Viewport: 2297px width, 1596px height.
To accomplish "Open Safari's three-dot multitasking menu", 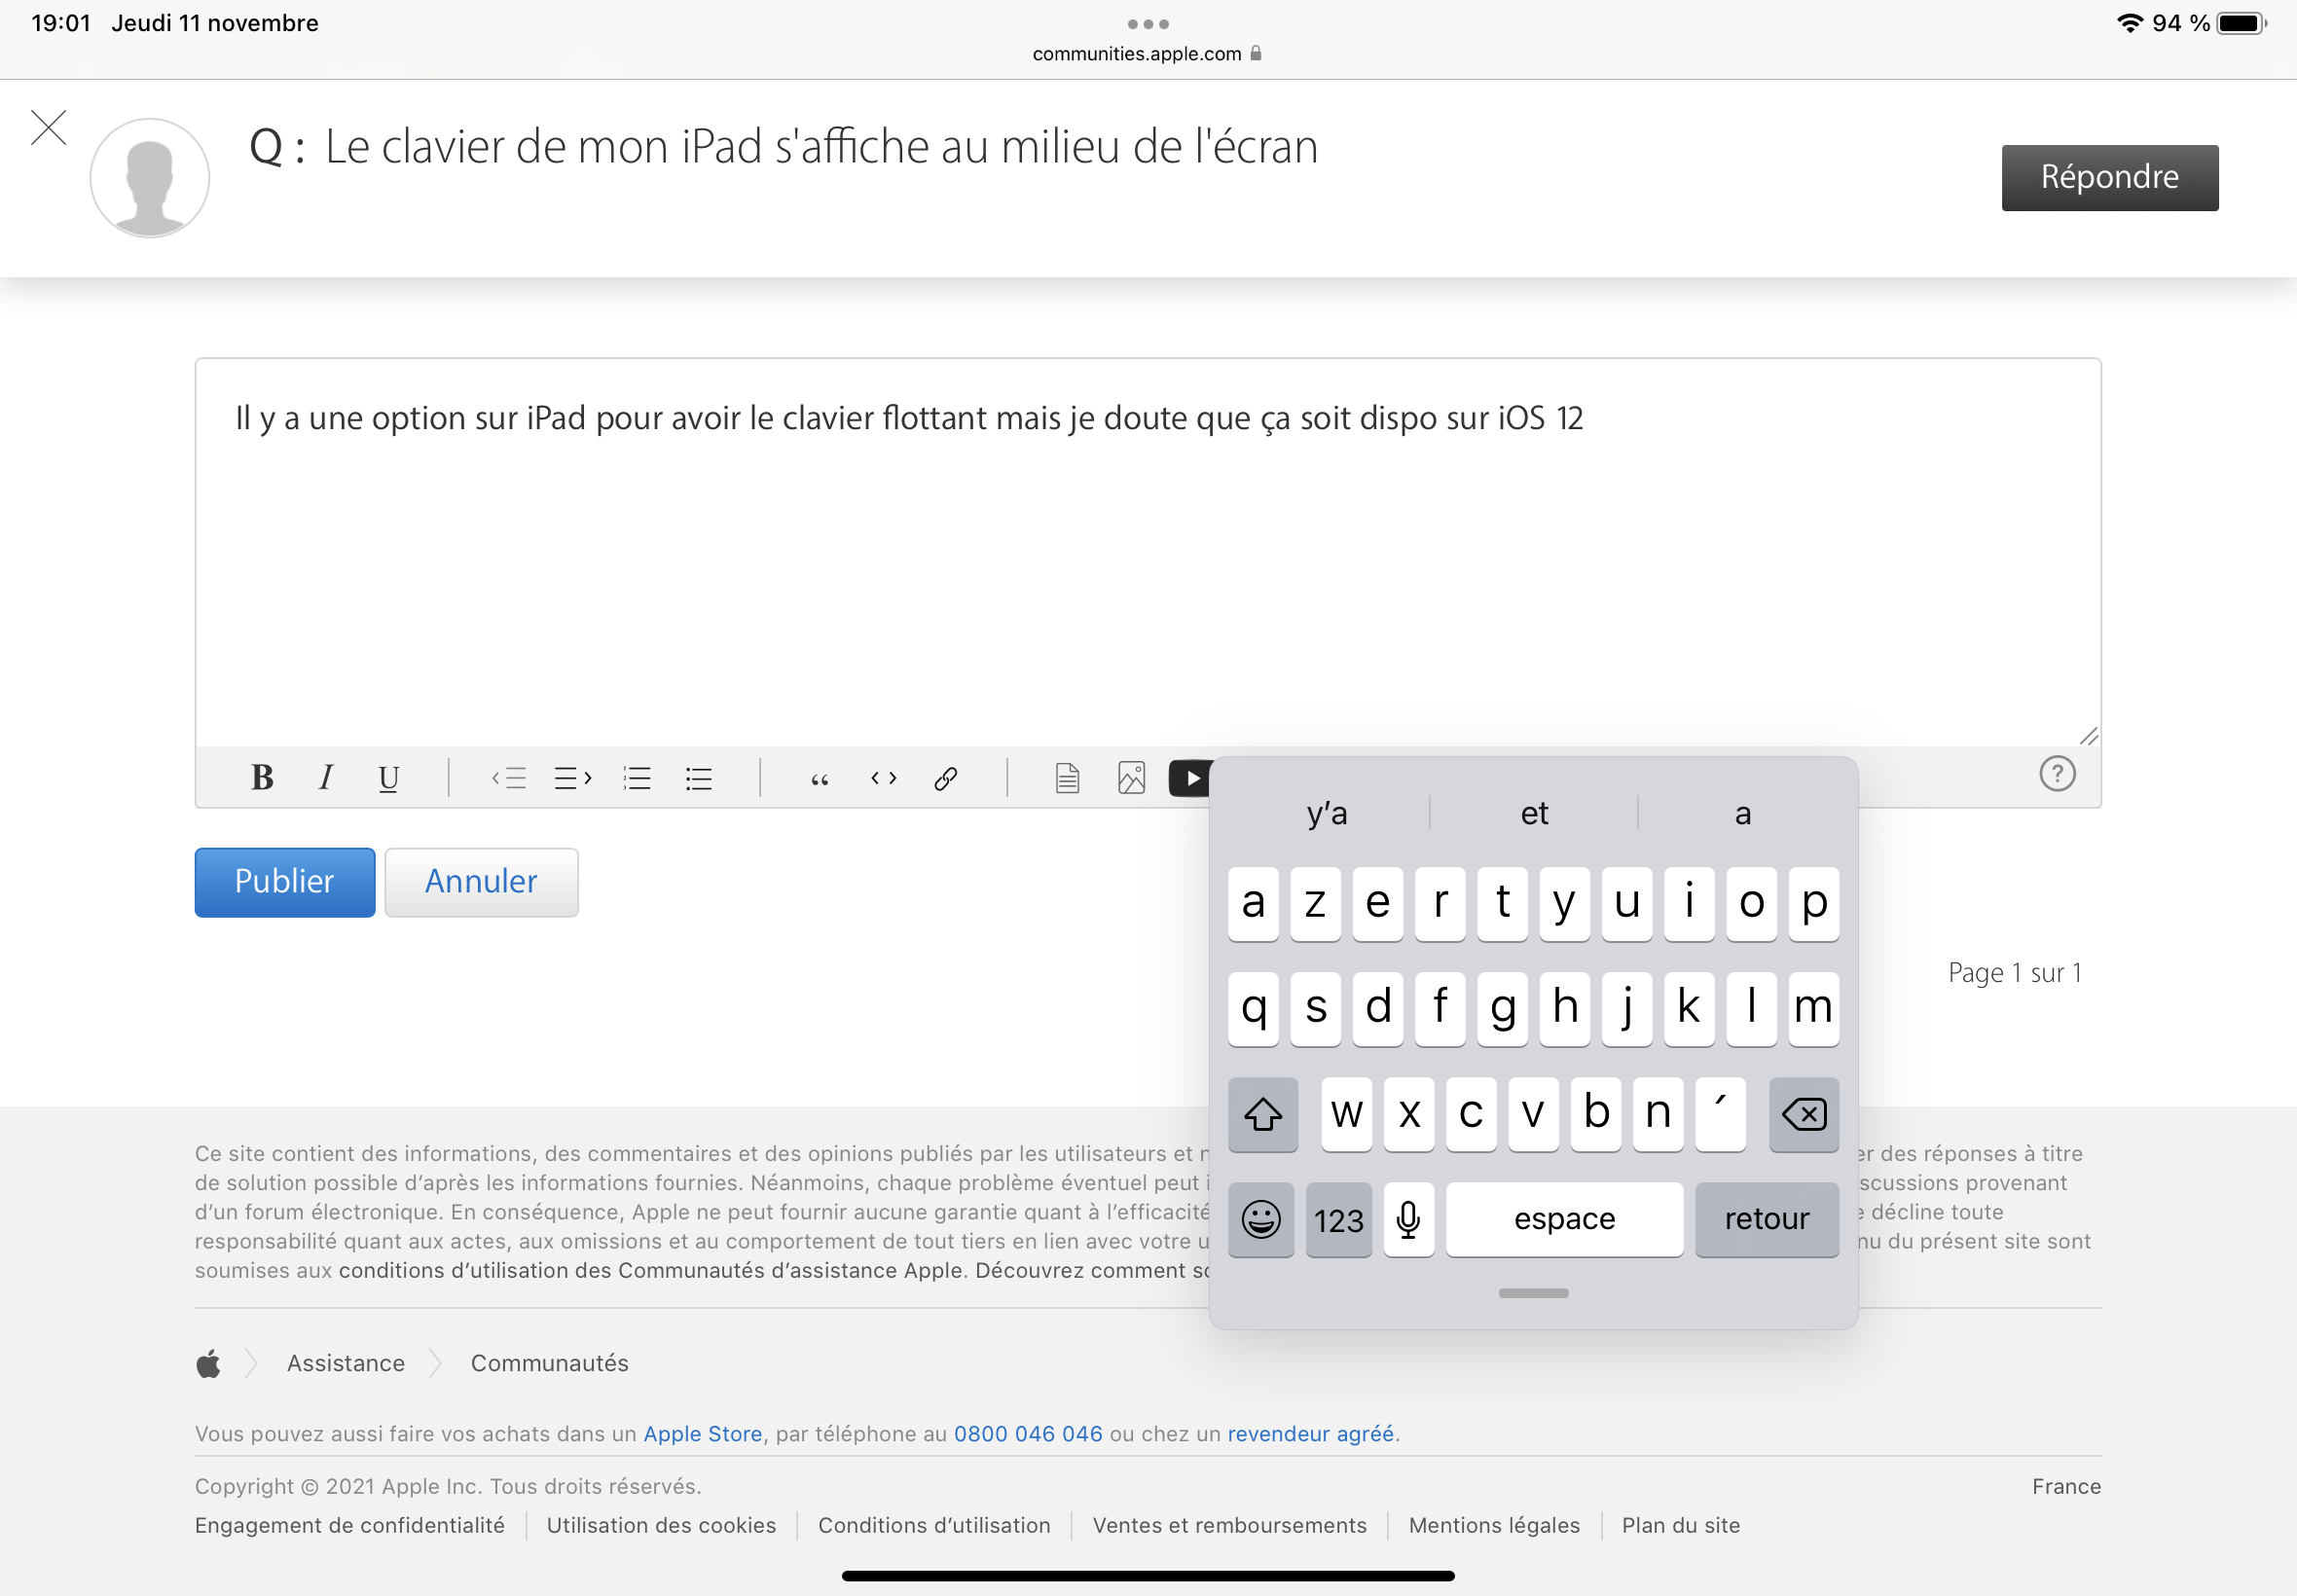I will (x=1147, y=24).
